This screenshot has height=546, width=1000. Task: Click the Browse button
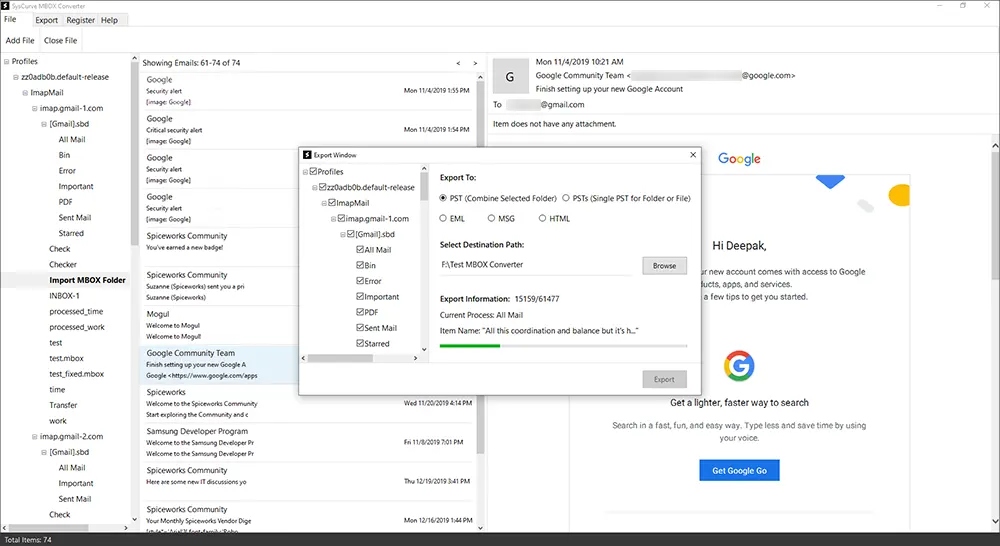(x=665, y=265)
